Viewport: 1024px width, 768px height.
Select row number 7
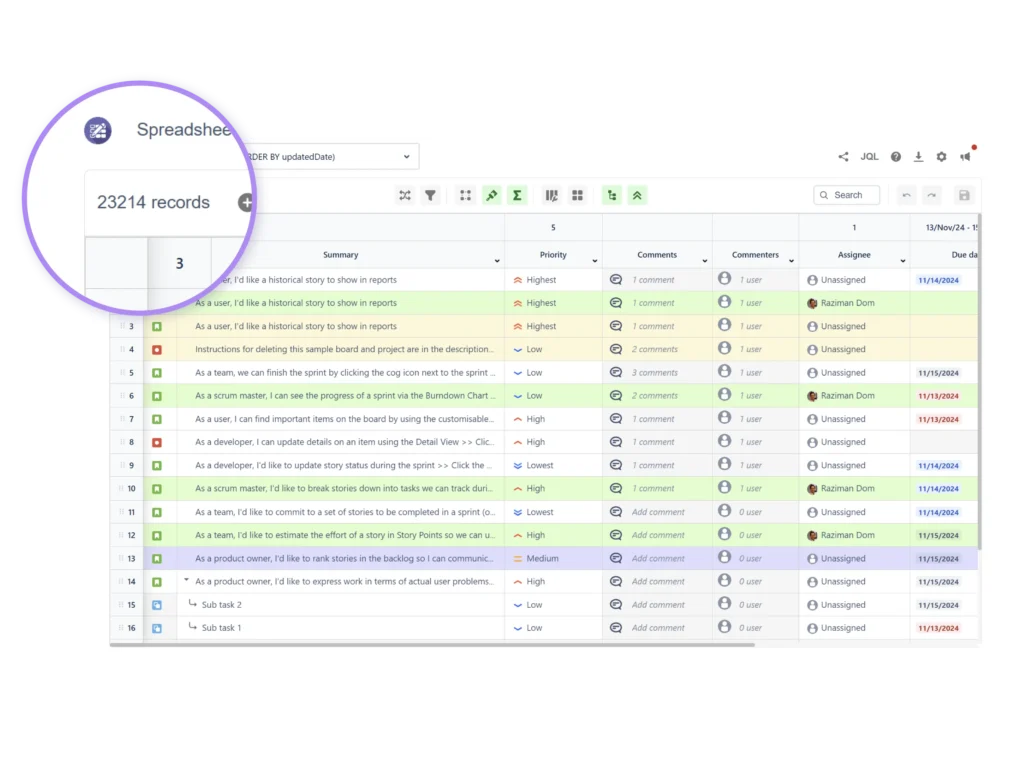pyautogui.click(x=131, y=419)
